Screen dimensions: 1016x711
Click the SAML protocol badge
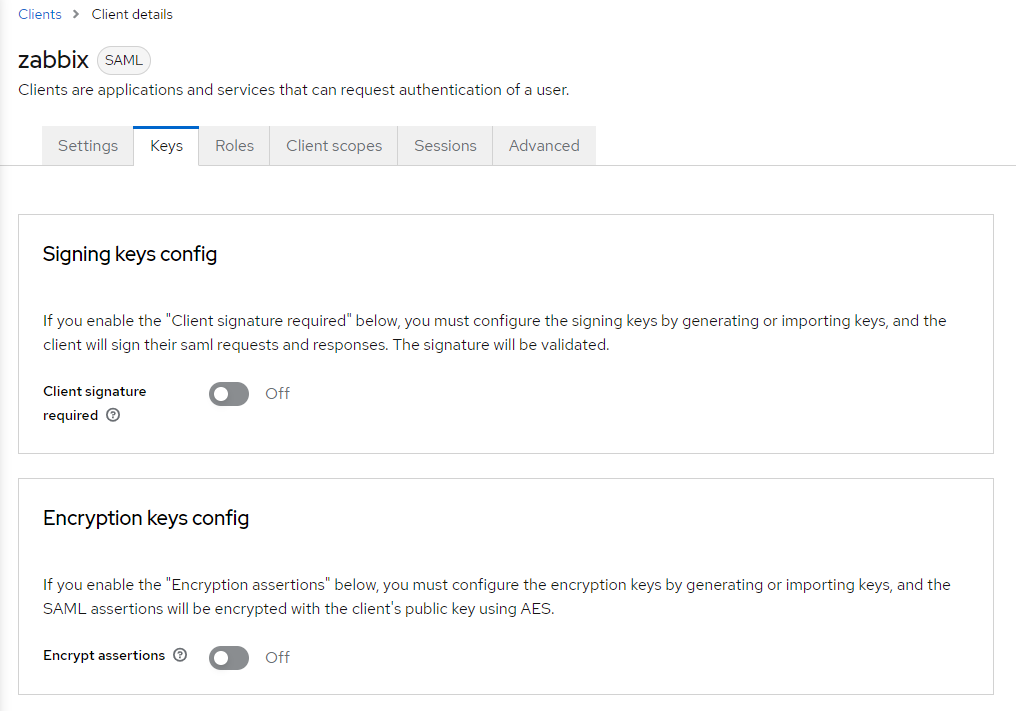coord(124,60)
